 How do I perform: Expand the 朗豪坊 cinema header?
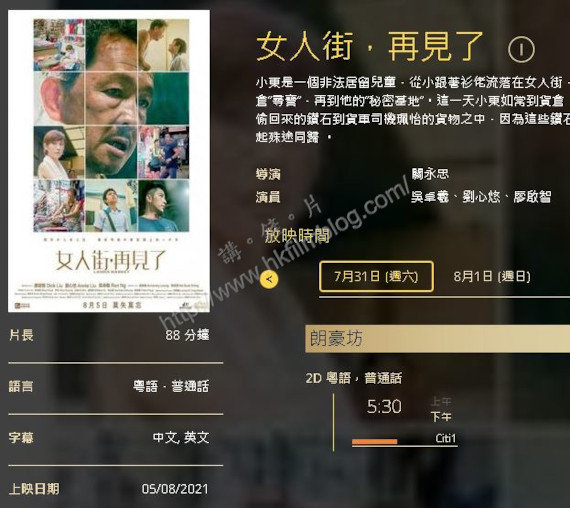(x=437, y=339)
